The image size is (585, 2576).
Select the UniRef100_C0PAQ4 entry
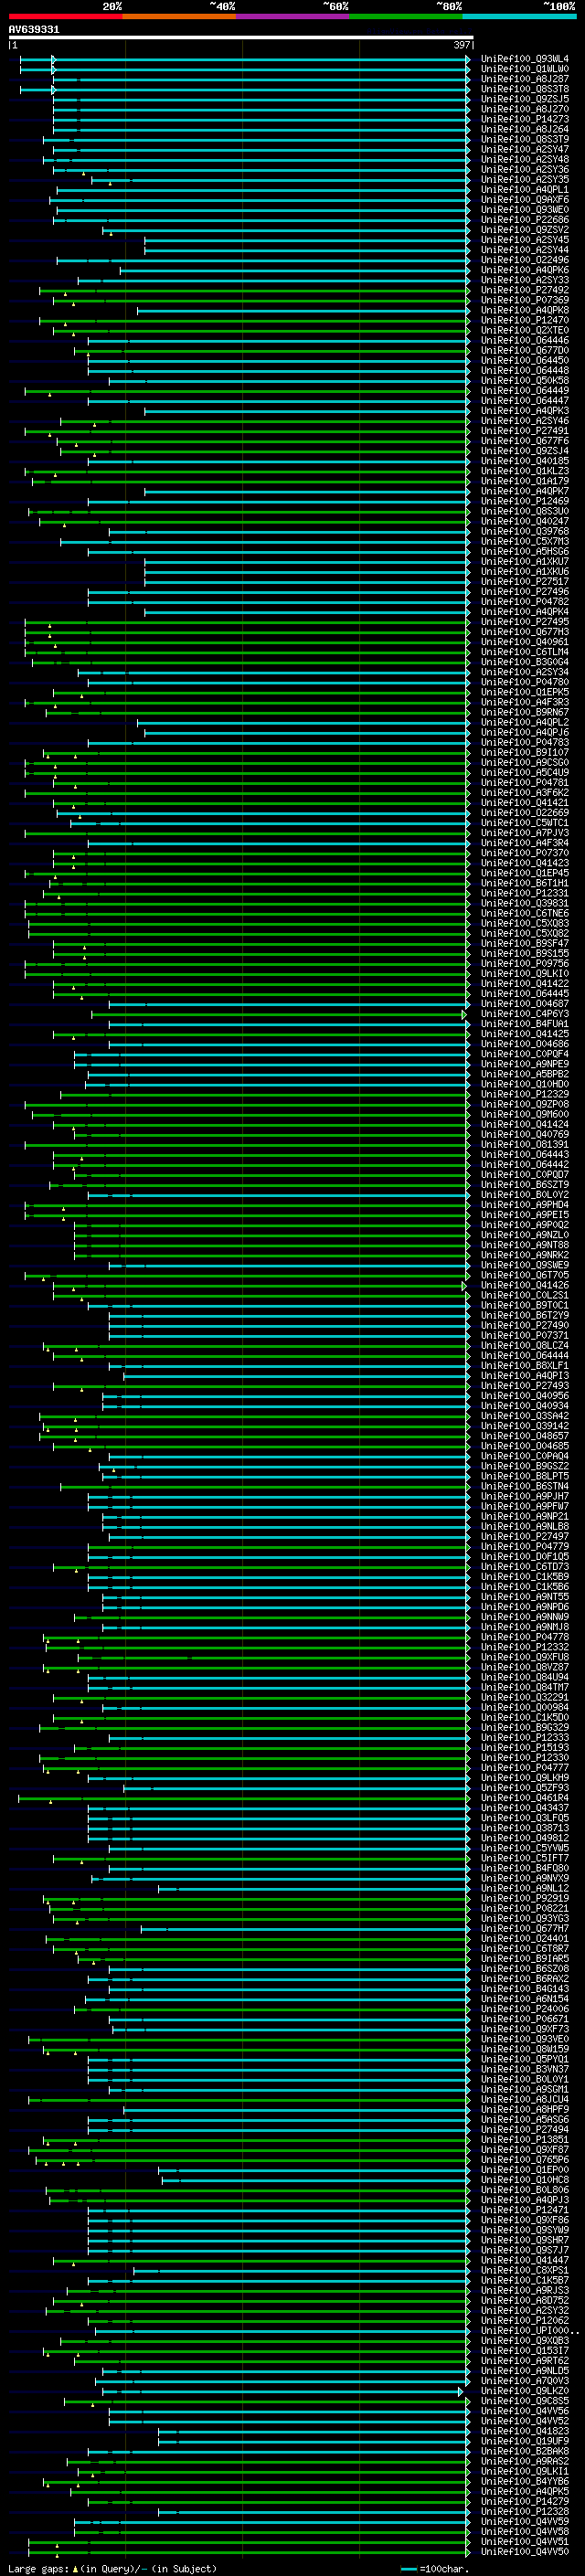click(x=525, y=1456)
